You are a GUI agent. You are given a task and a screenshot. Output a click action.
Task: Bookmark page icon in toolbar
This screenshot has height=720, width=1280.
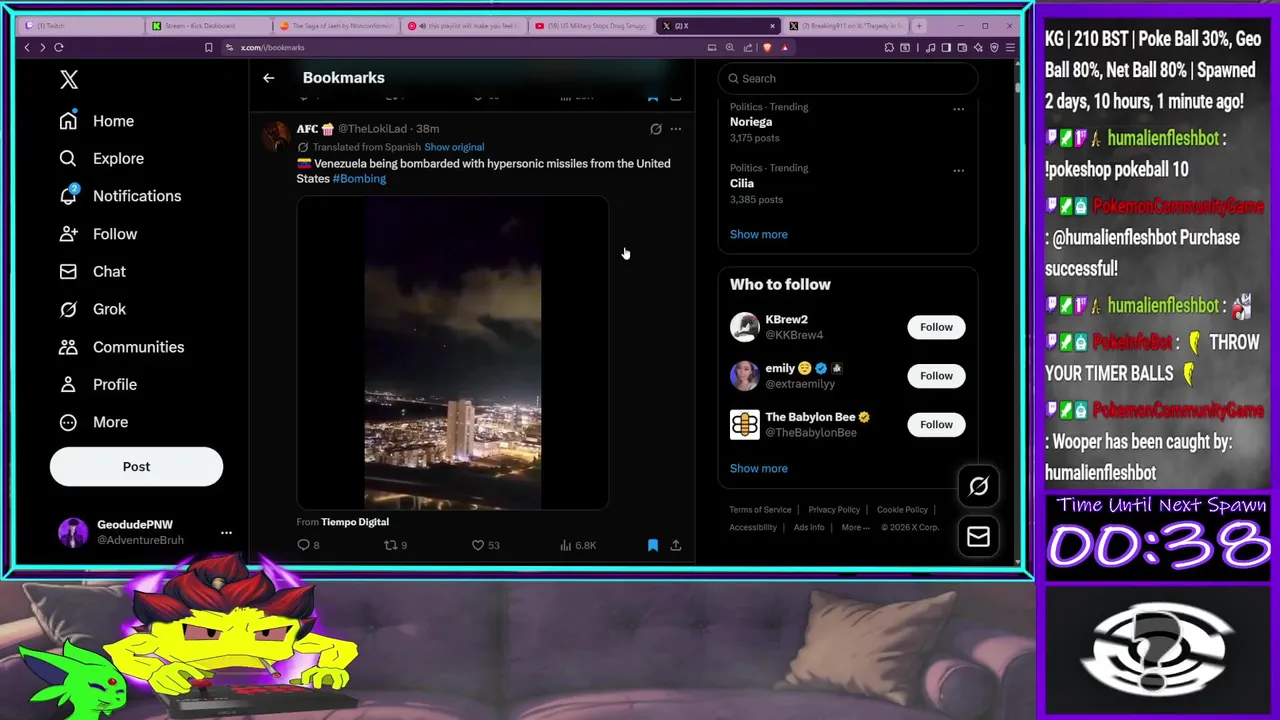(208, 47)
